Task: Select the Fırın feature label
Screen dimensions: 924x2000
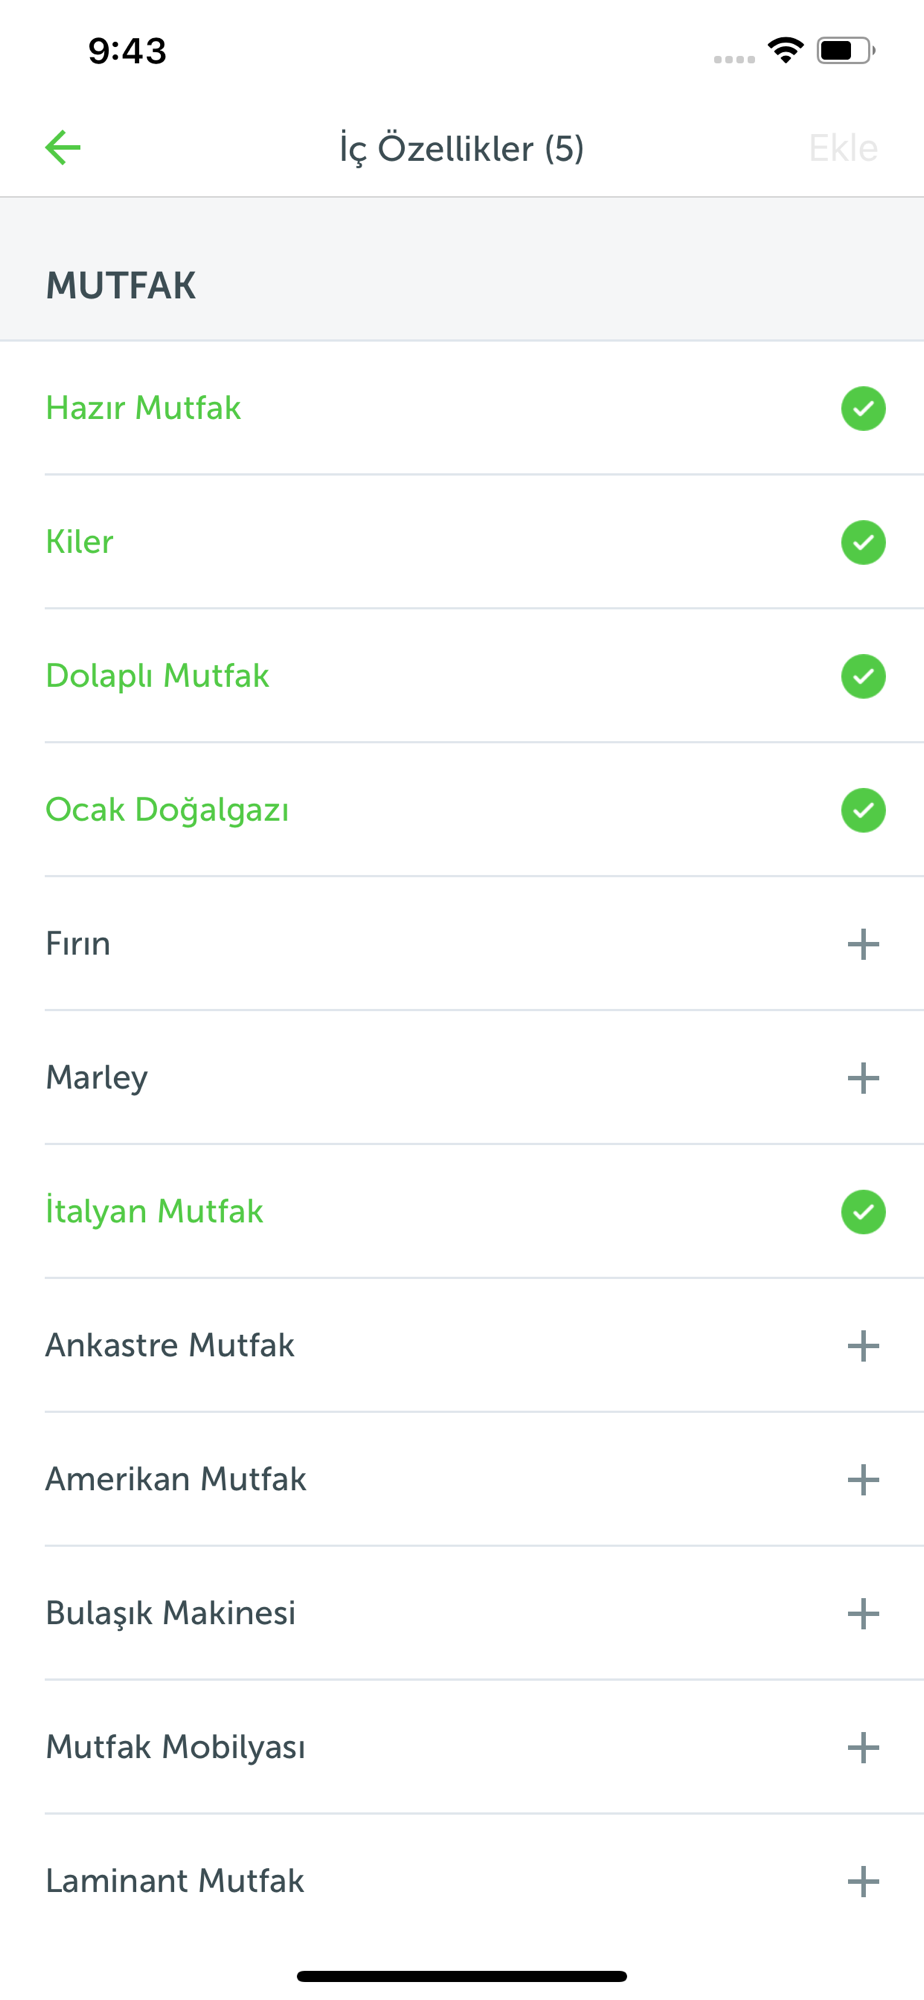Action: tap(78, 944)
